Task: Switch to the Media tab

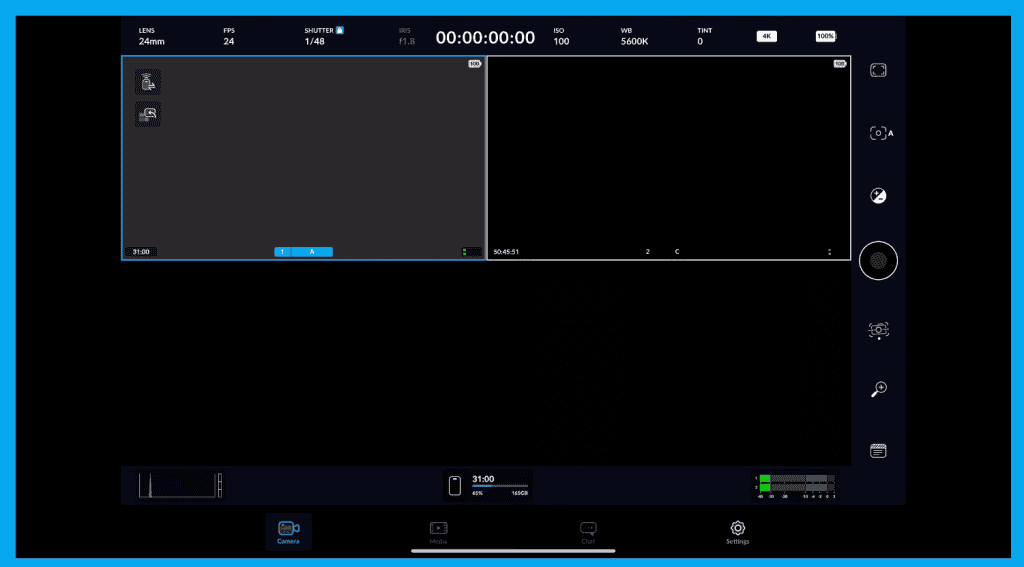Action: point(438,532)
